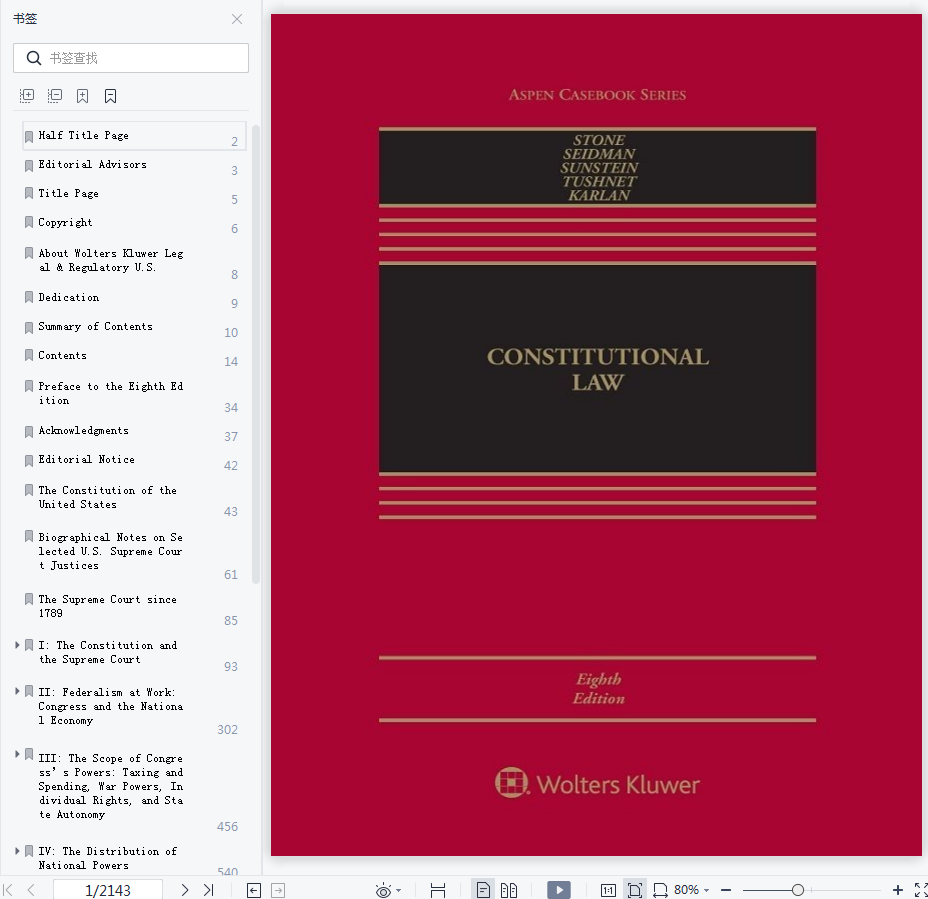This screenshot has height=899, width=928.
Task: Toggle eye protection mode icon
Action: coord(384,890)
